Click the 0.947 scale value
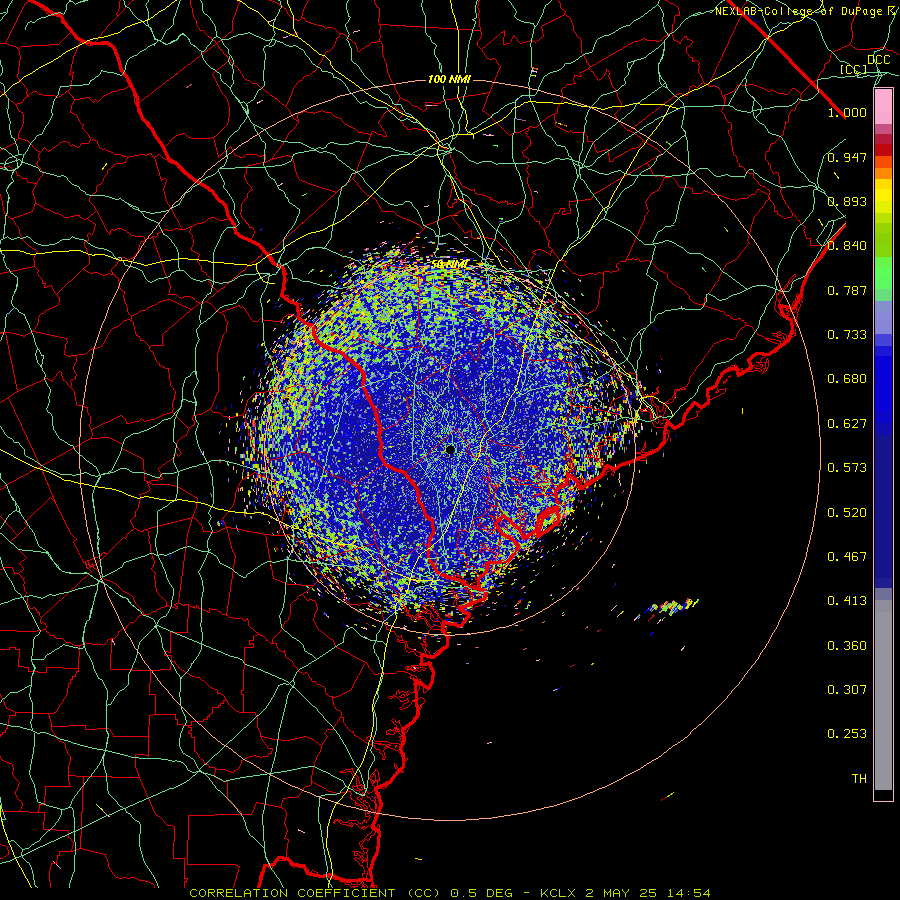The image size is (900, 900). [847, 157]
